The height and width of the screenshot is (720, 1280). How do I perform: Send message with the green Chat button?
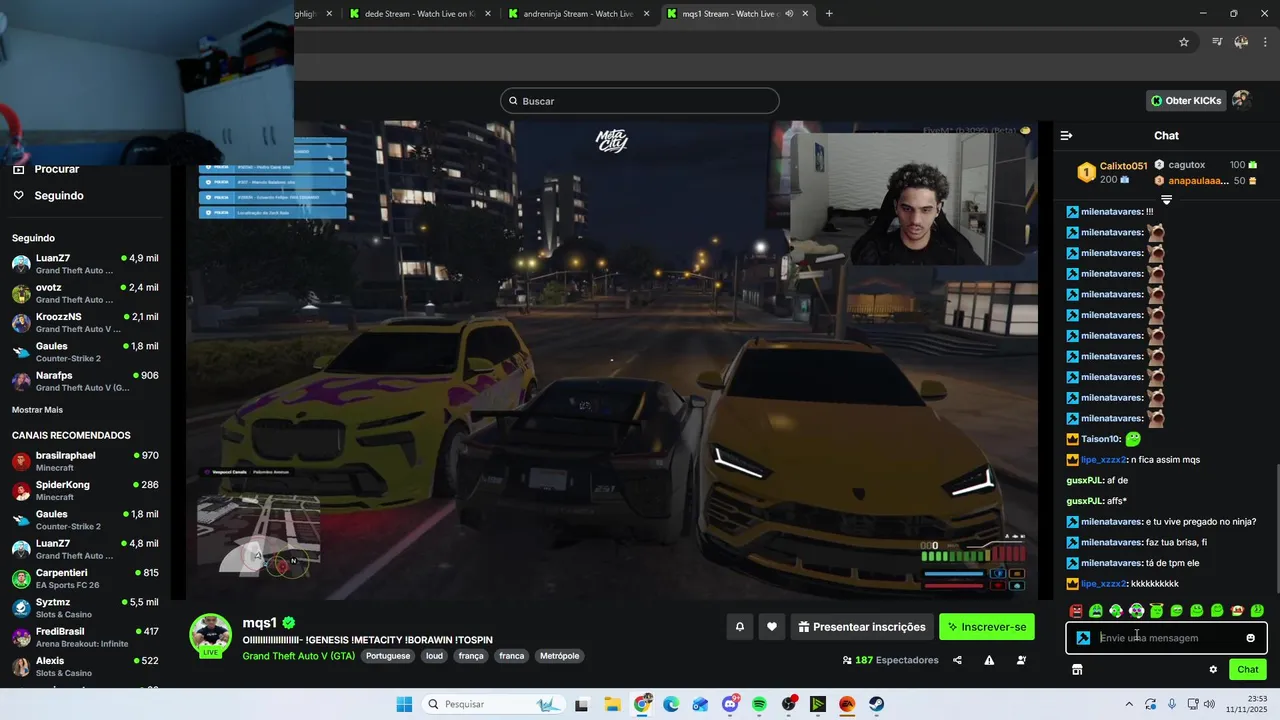click(x=1248, y=670)
